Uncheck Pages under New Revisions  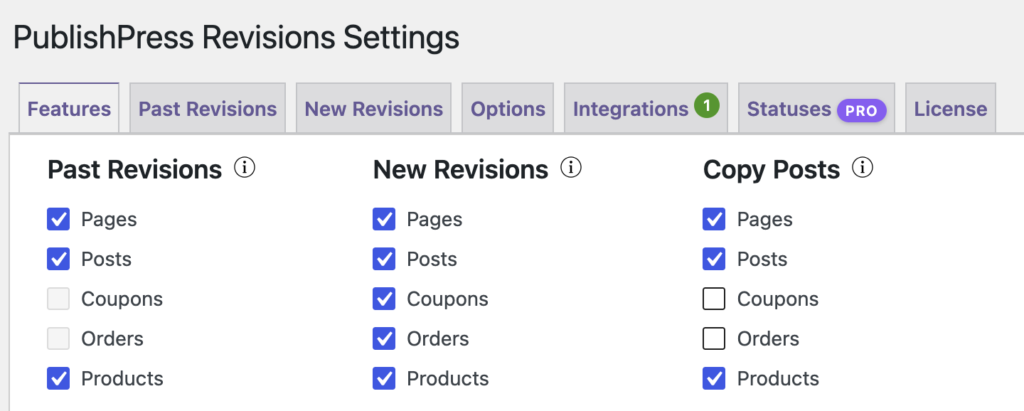tap(384, 220)
